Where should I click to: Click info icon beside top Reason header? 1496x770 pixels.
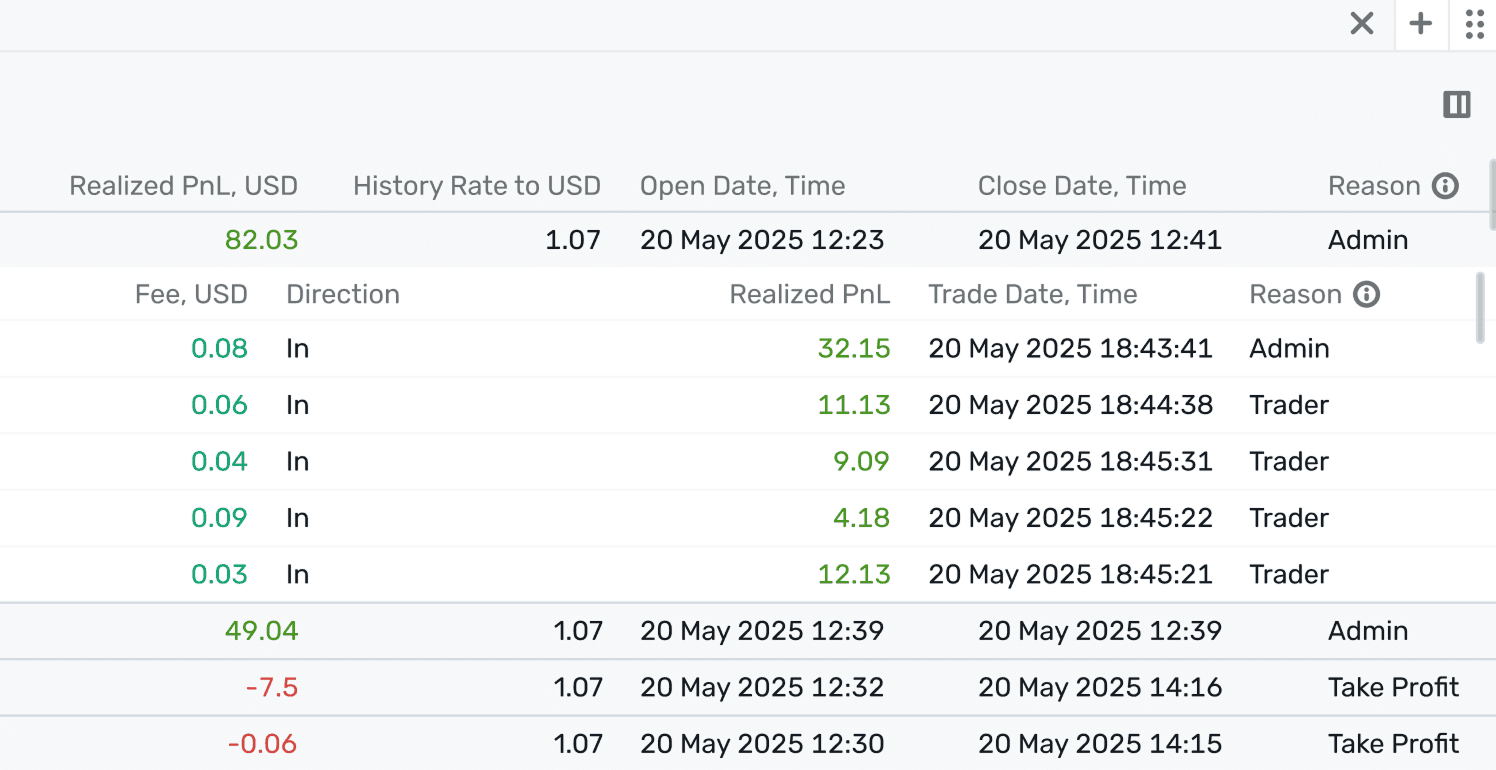click(1445, 186)
